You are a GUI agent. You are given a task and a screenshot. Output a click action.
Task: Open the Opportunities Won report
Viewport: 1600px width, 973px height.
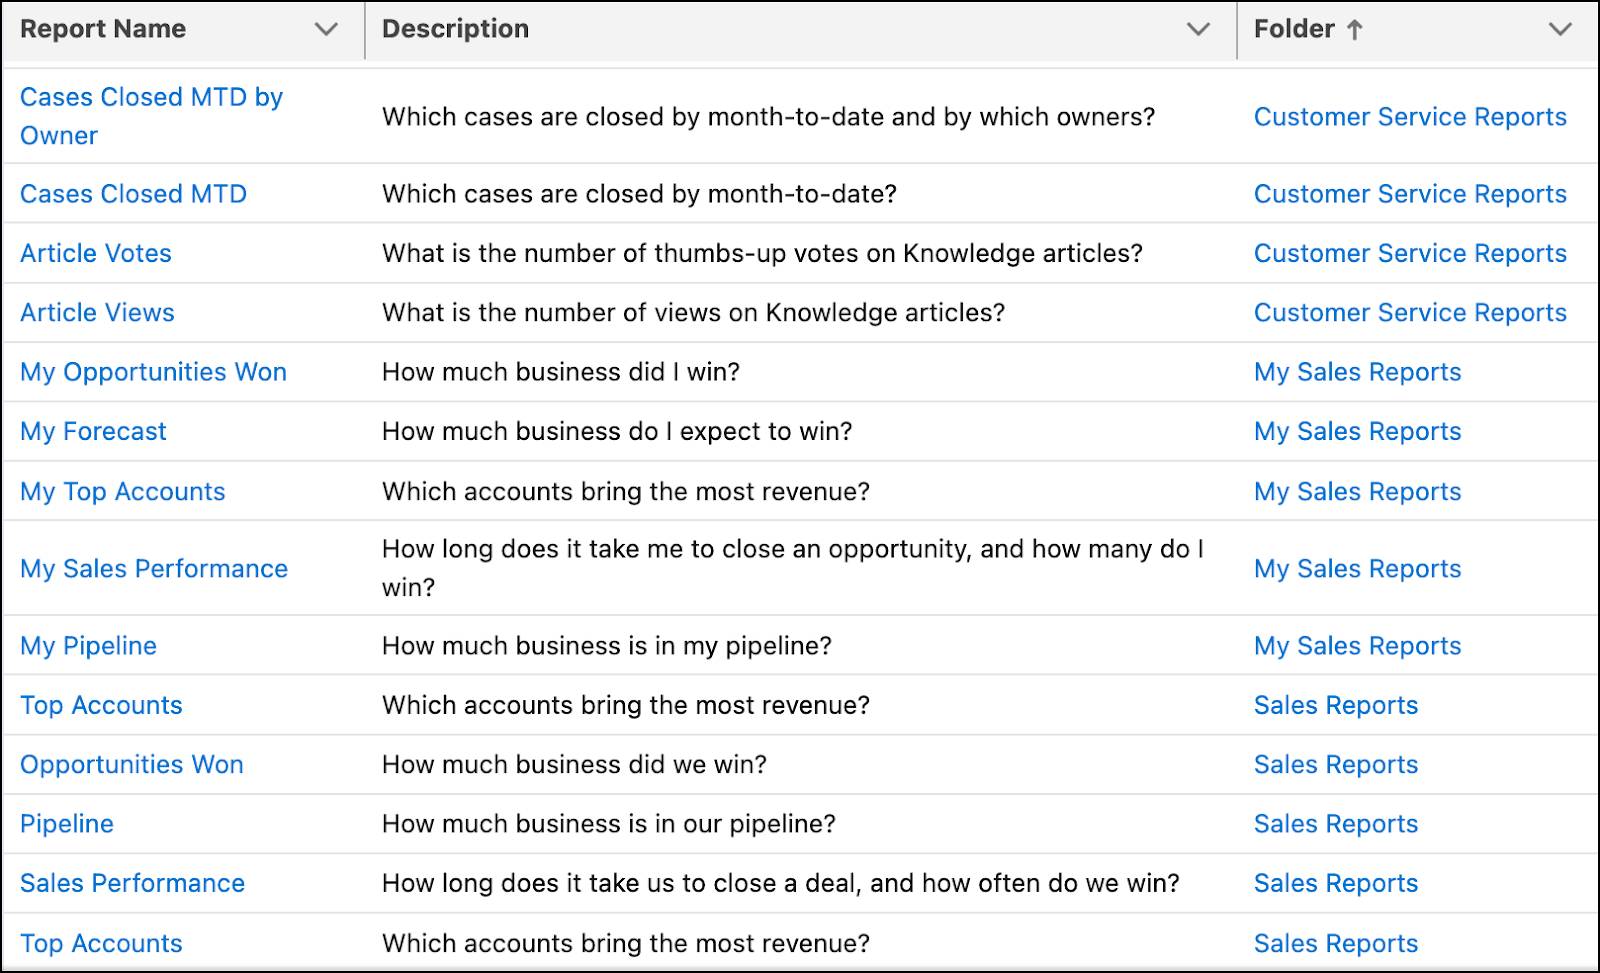[x=132, y=765]
